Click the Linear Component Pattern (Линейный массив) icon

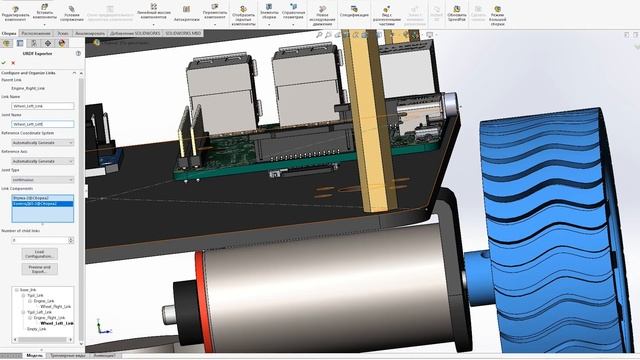click(153, 7)
